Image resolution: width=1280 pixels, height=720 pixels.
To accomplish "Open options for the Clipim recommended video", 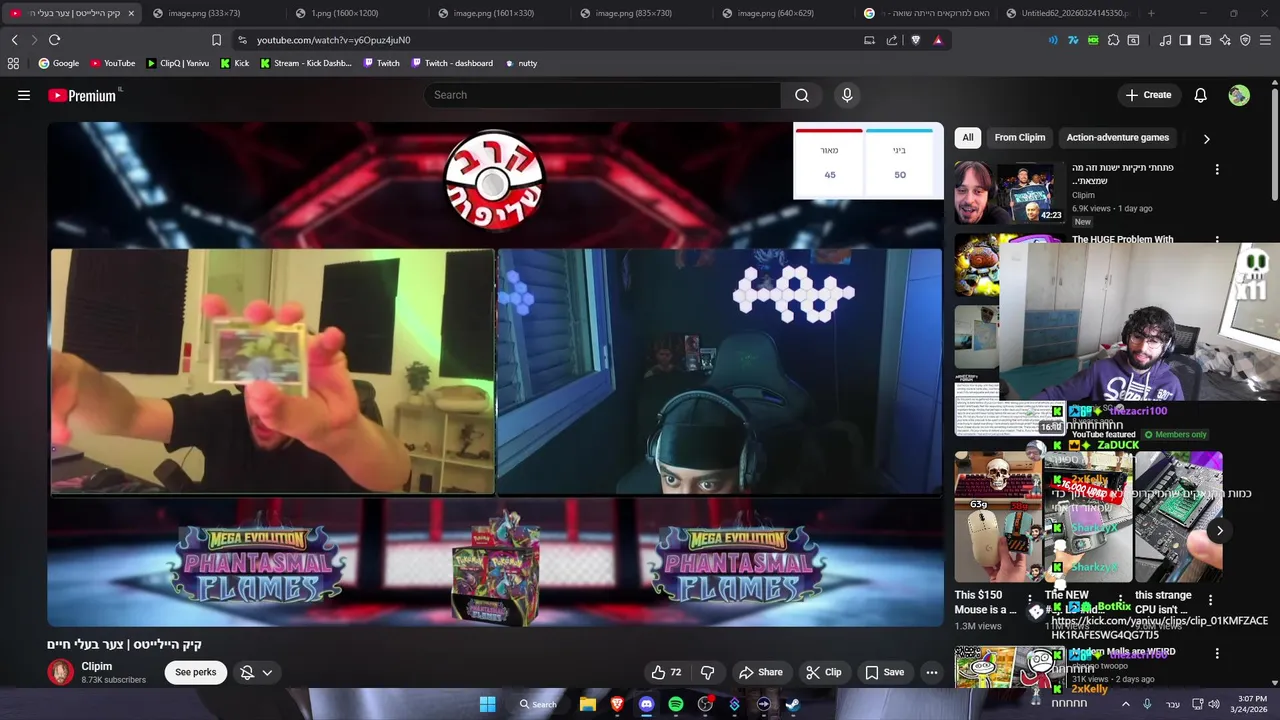I will pos(1217,169).
